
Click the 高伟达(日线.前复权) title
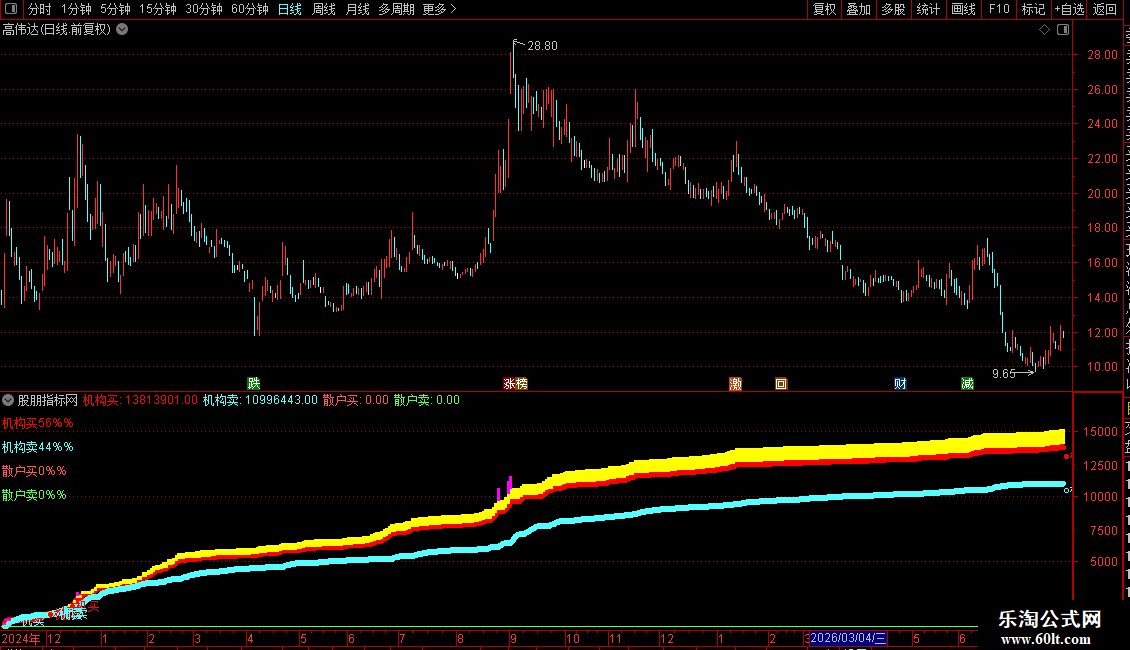[x=57, y=30]
